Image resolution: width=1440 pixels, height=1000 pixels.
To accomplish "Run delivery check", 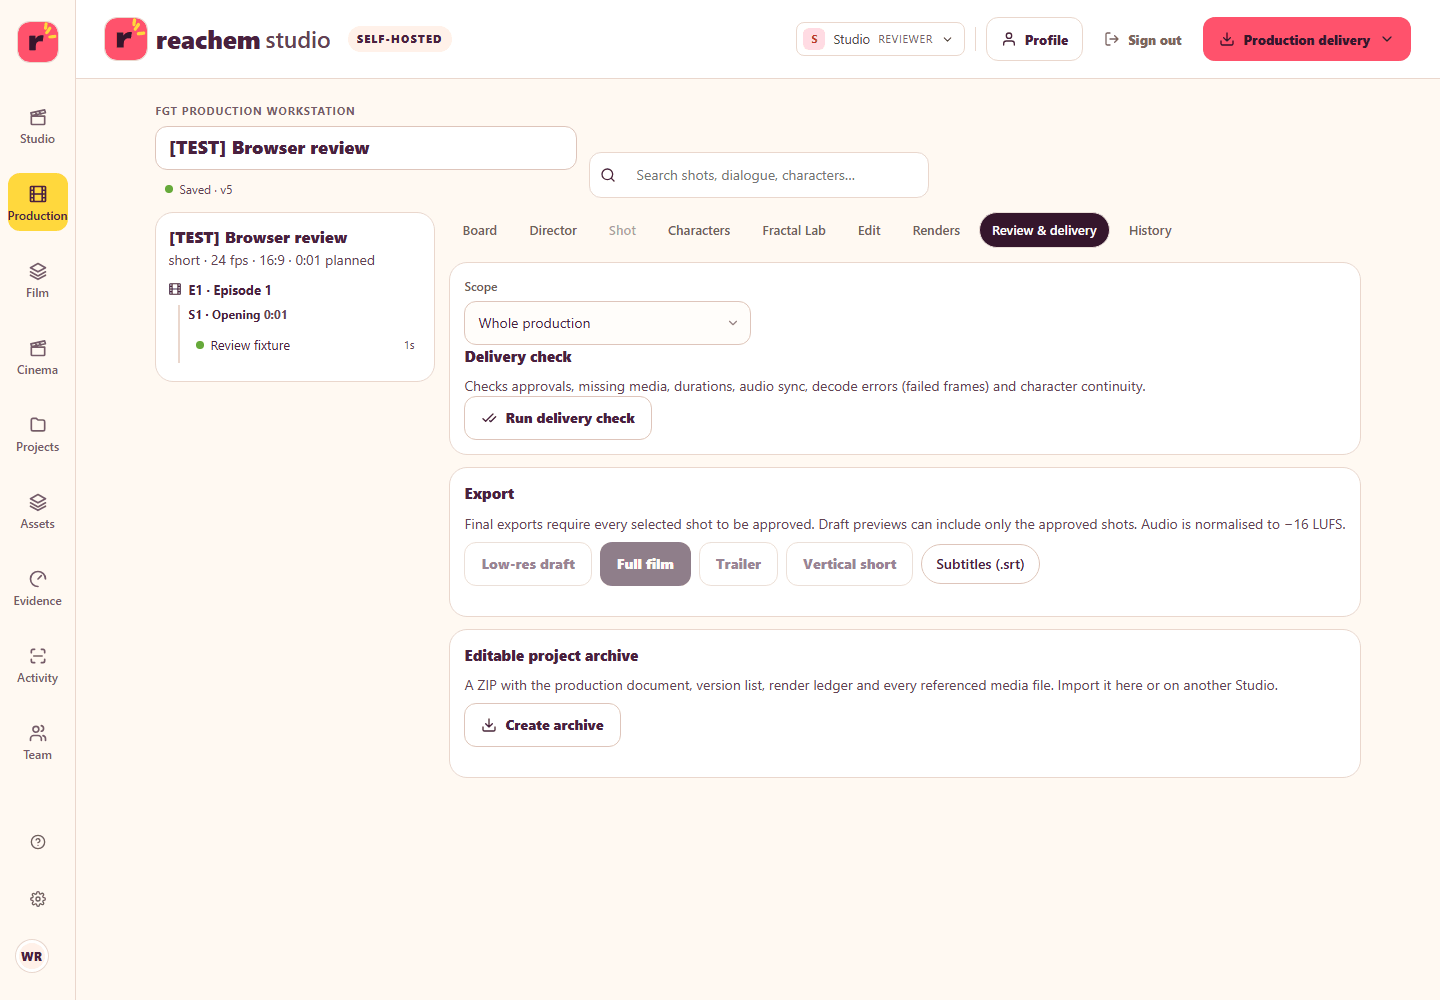I will [x=558, y=418].
